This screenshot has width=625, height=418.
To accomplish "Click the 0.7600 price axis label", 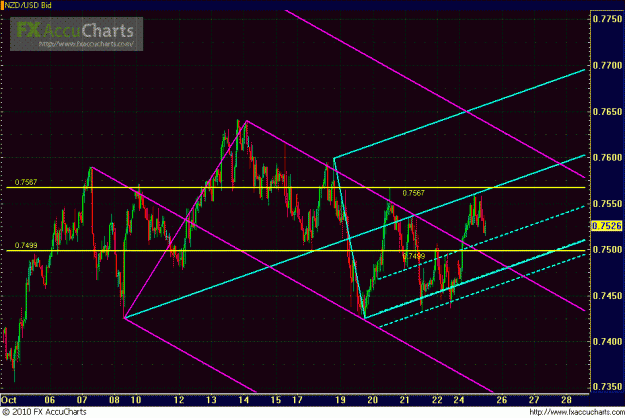I will tap(607, 157).
